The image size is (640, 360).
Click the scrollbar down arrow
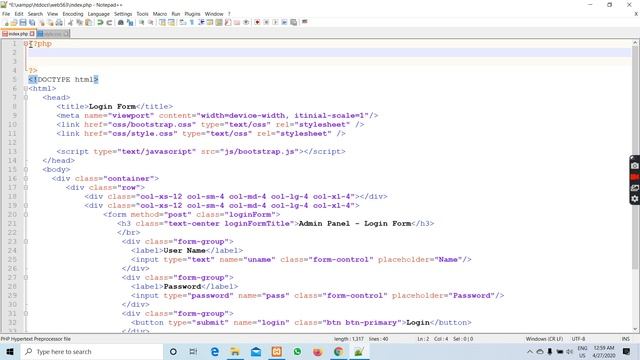[635, 329]
